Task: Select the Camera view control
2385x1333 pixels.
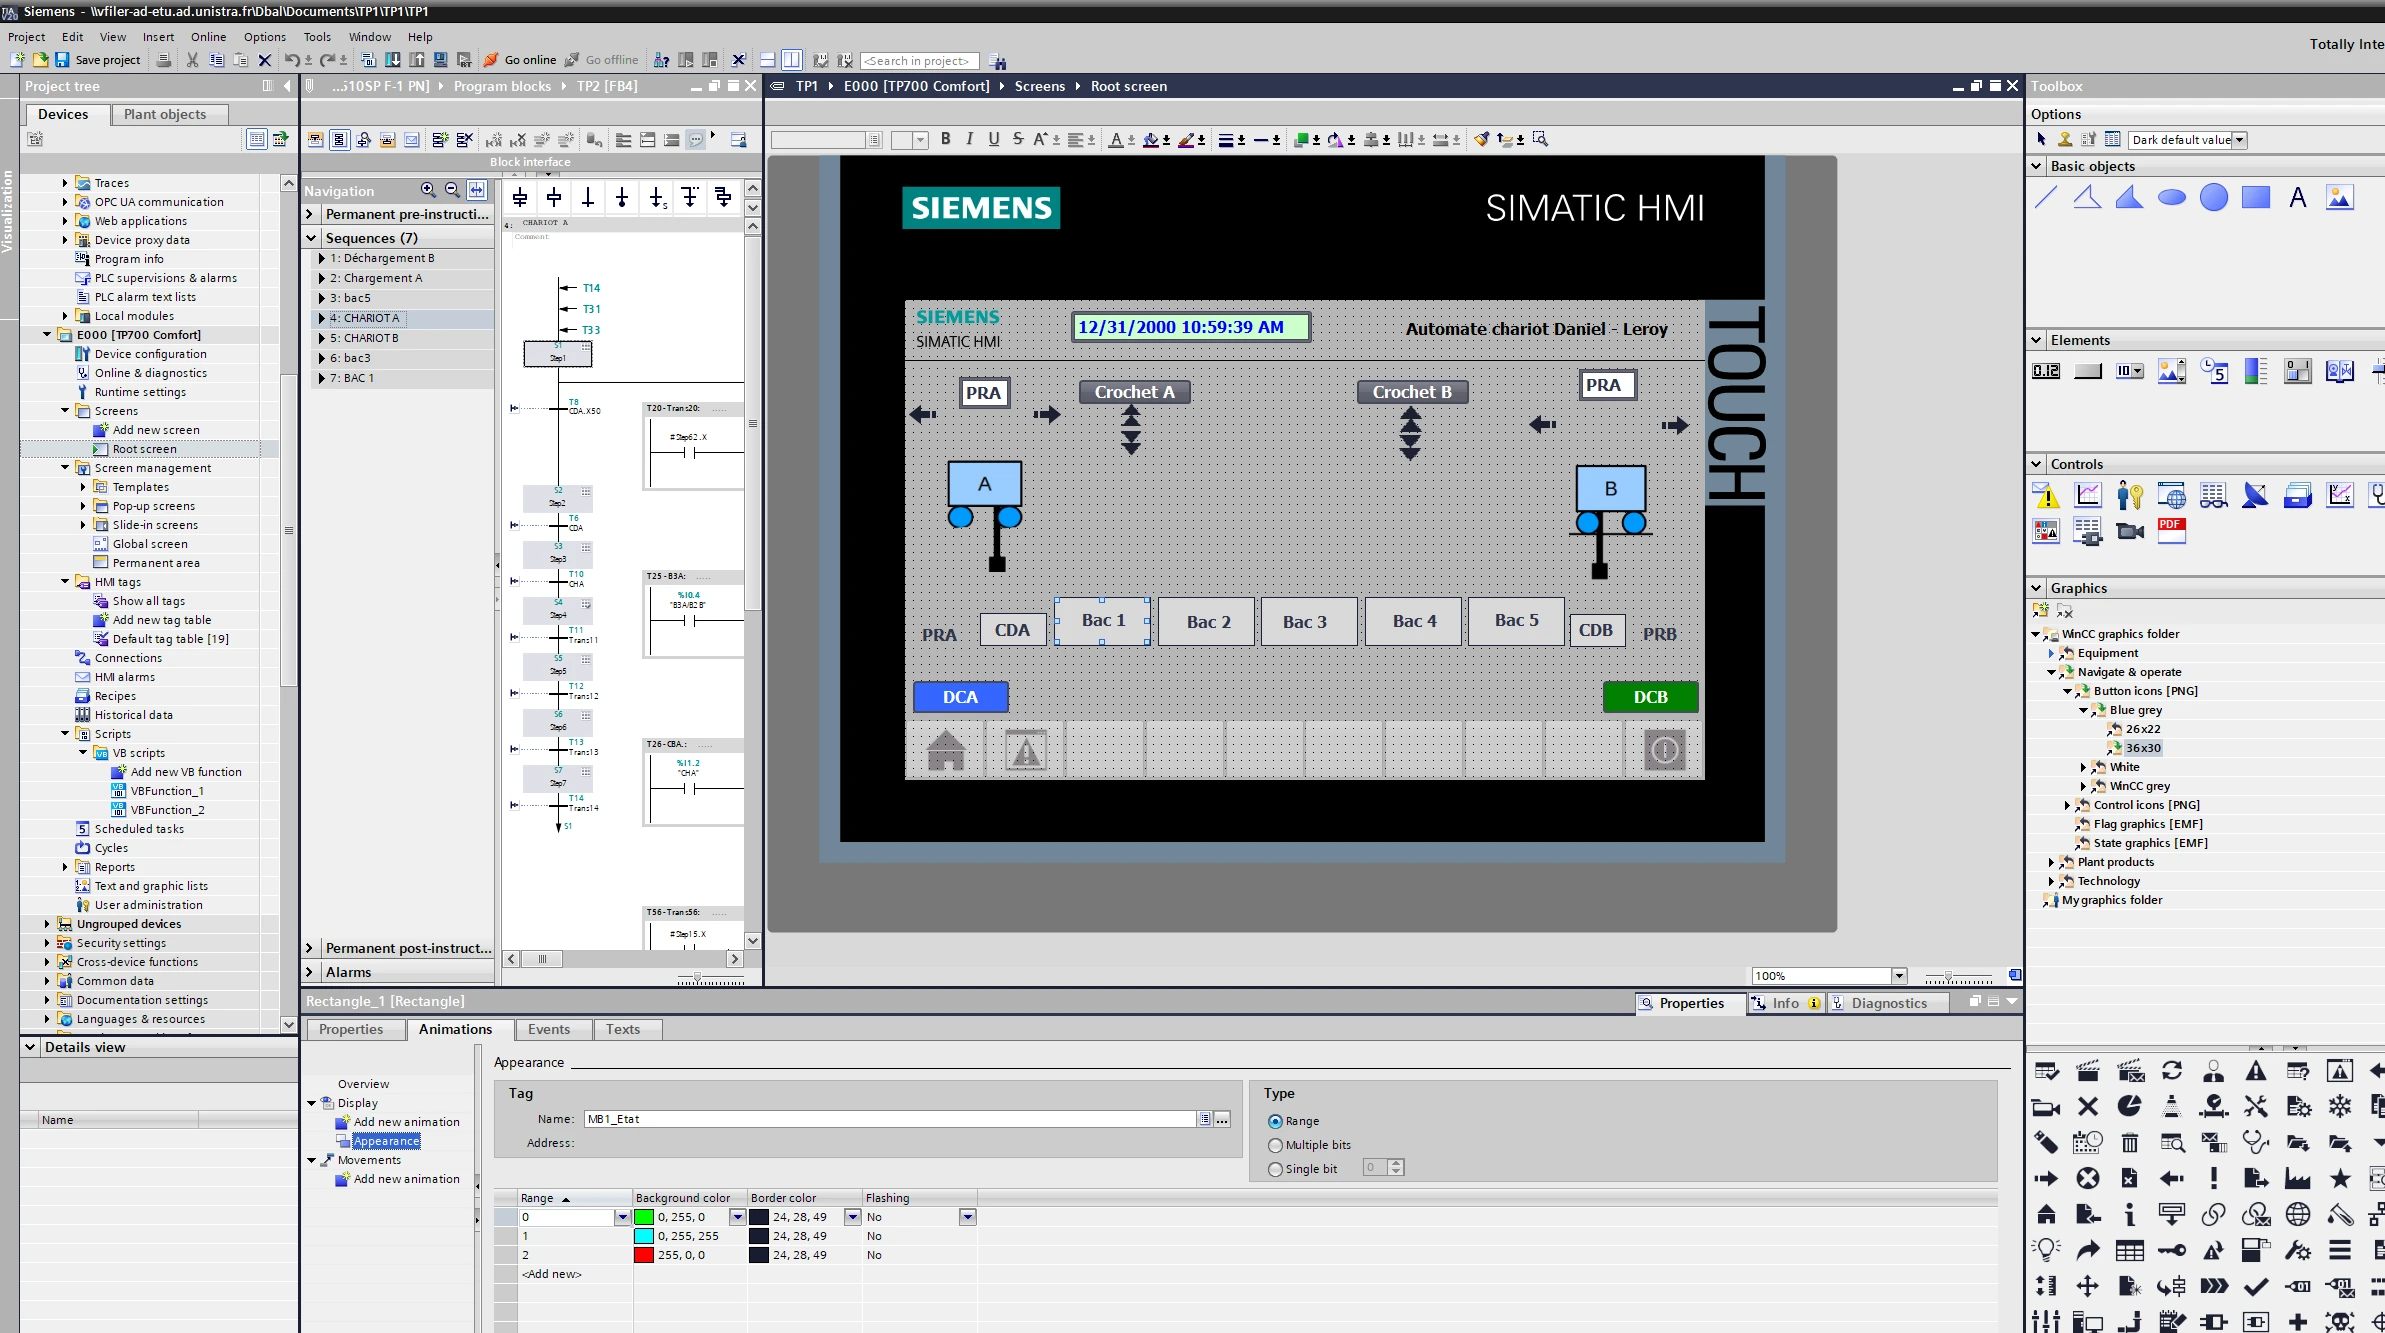Action: (2130, 531)
